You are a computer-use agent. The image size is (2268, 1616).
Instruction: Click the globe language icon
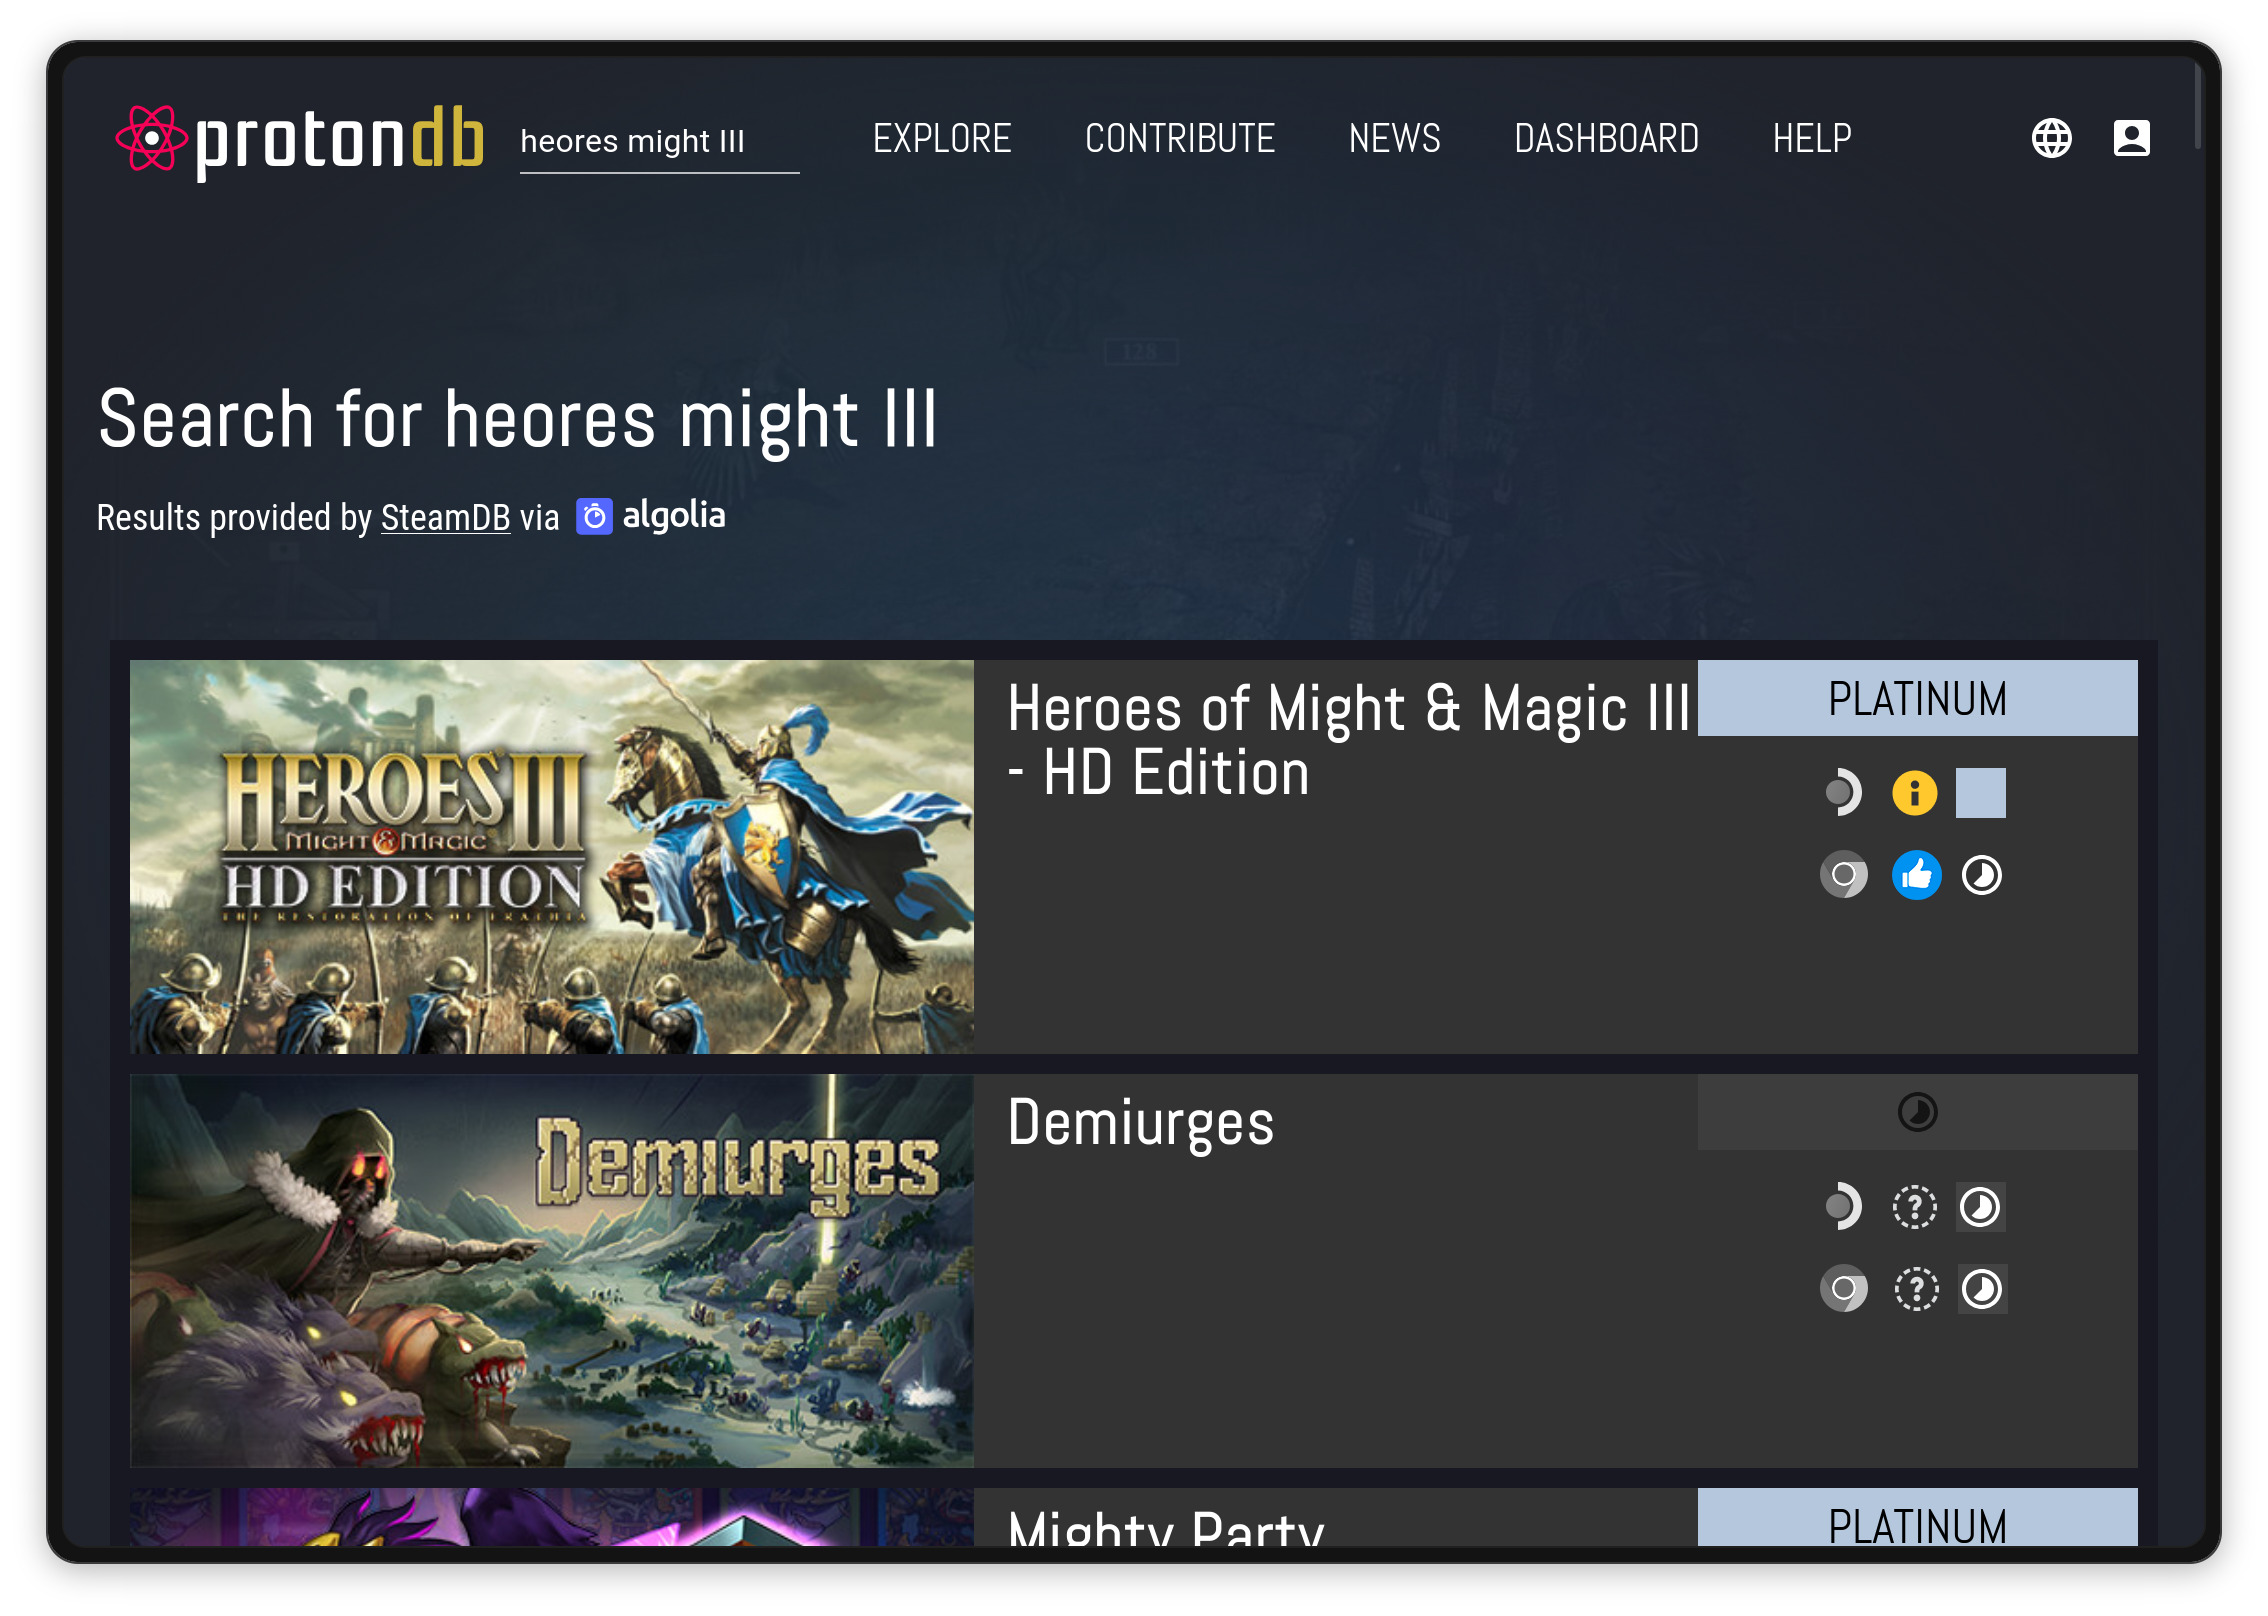coord(2051,138)
